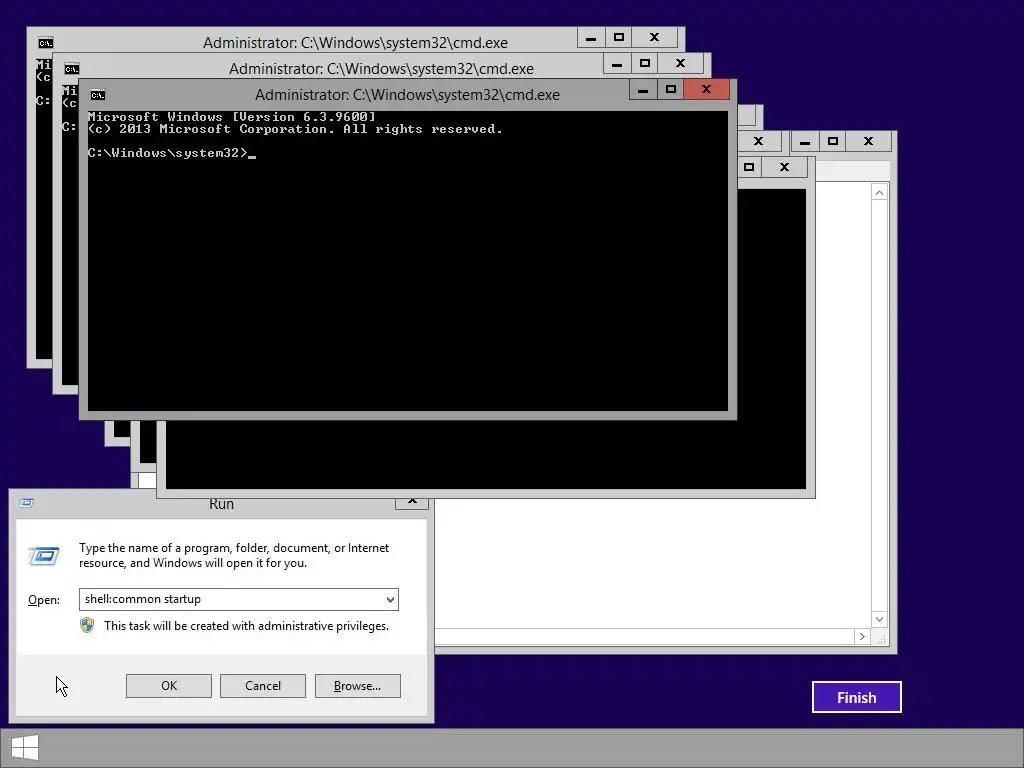Image resolution: width=1024 pixels, height=768 pixels.
Task: Minimize the middle cmd.exe window
Action: click(x=616, y=63)
